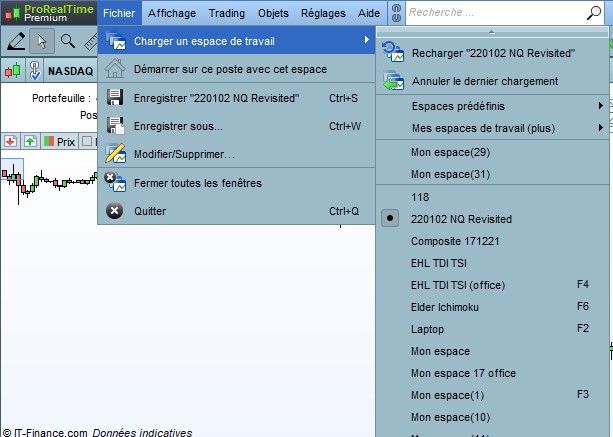613x437 pixels.
Task: Load workspace Elder Ichimoku
Action: click(492, 307)
